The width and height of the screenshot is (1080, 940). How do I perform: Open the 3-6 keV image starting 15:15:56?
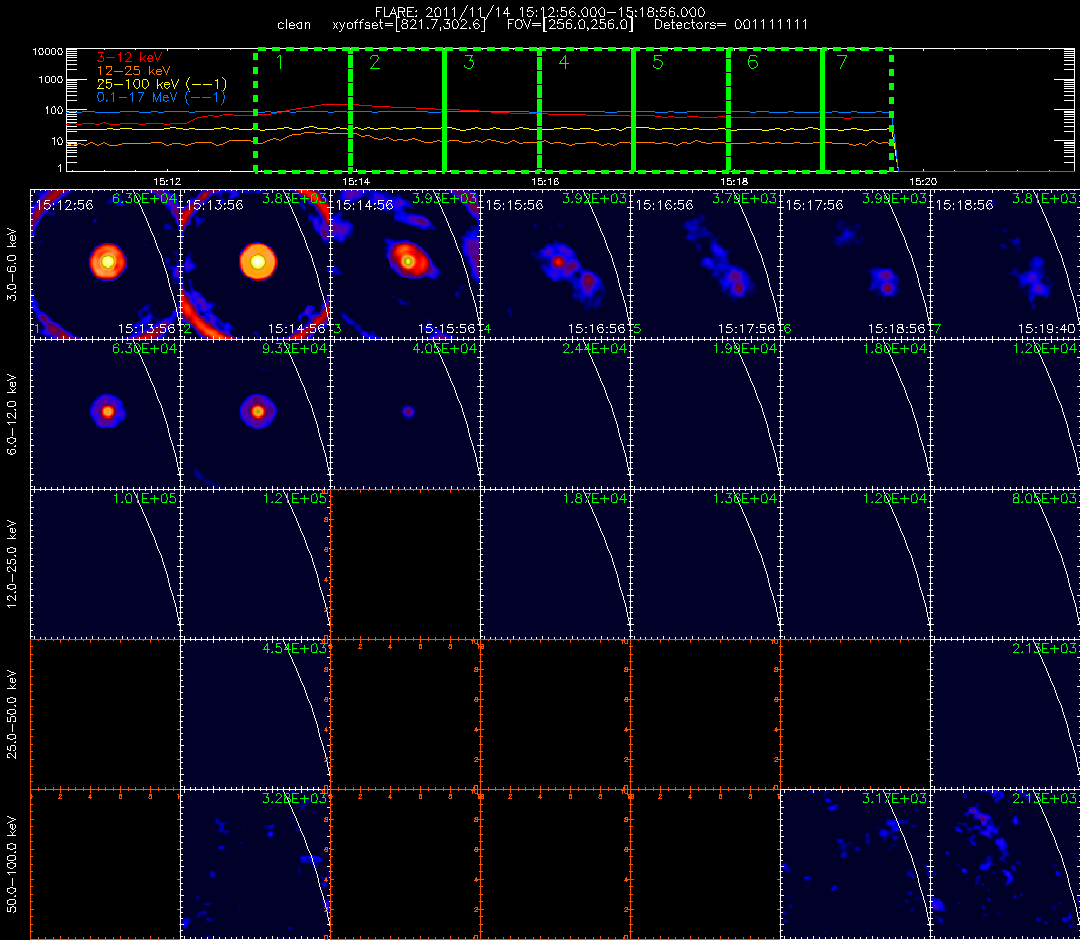tap(556, 264)
